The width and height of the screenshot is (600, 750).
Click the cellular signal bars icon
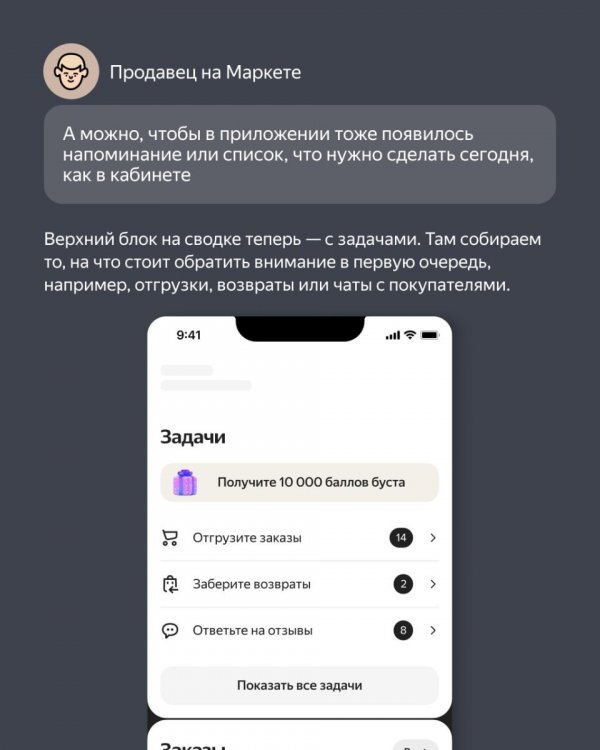392,335
